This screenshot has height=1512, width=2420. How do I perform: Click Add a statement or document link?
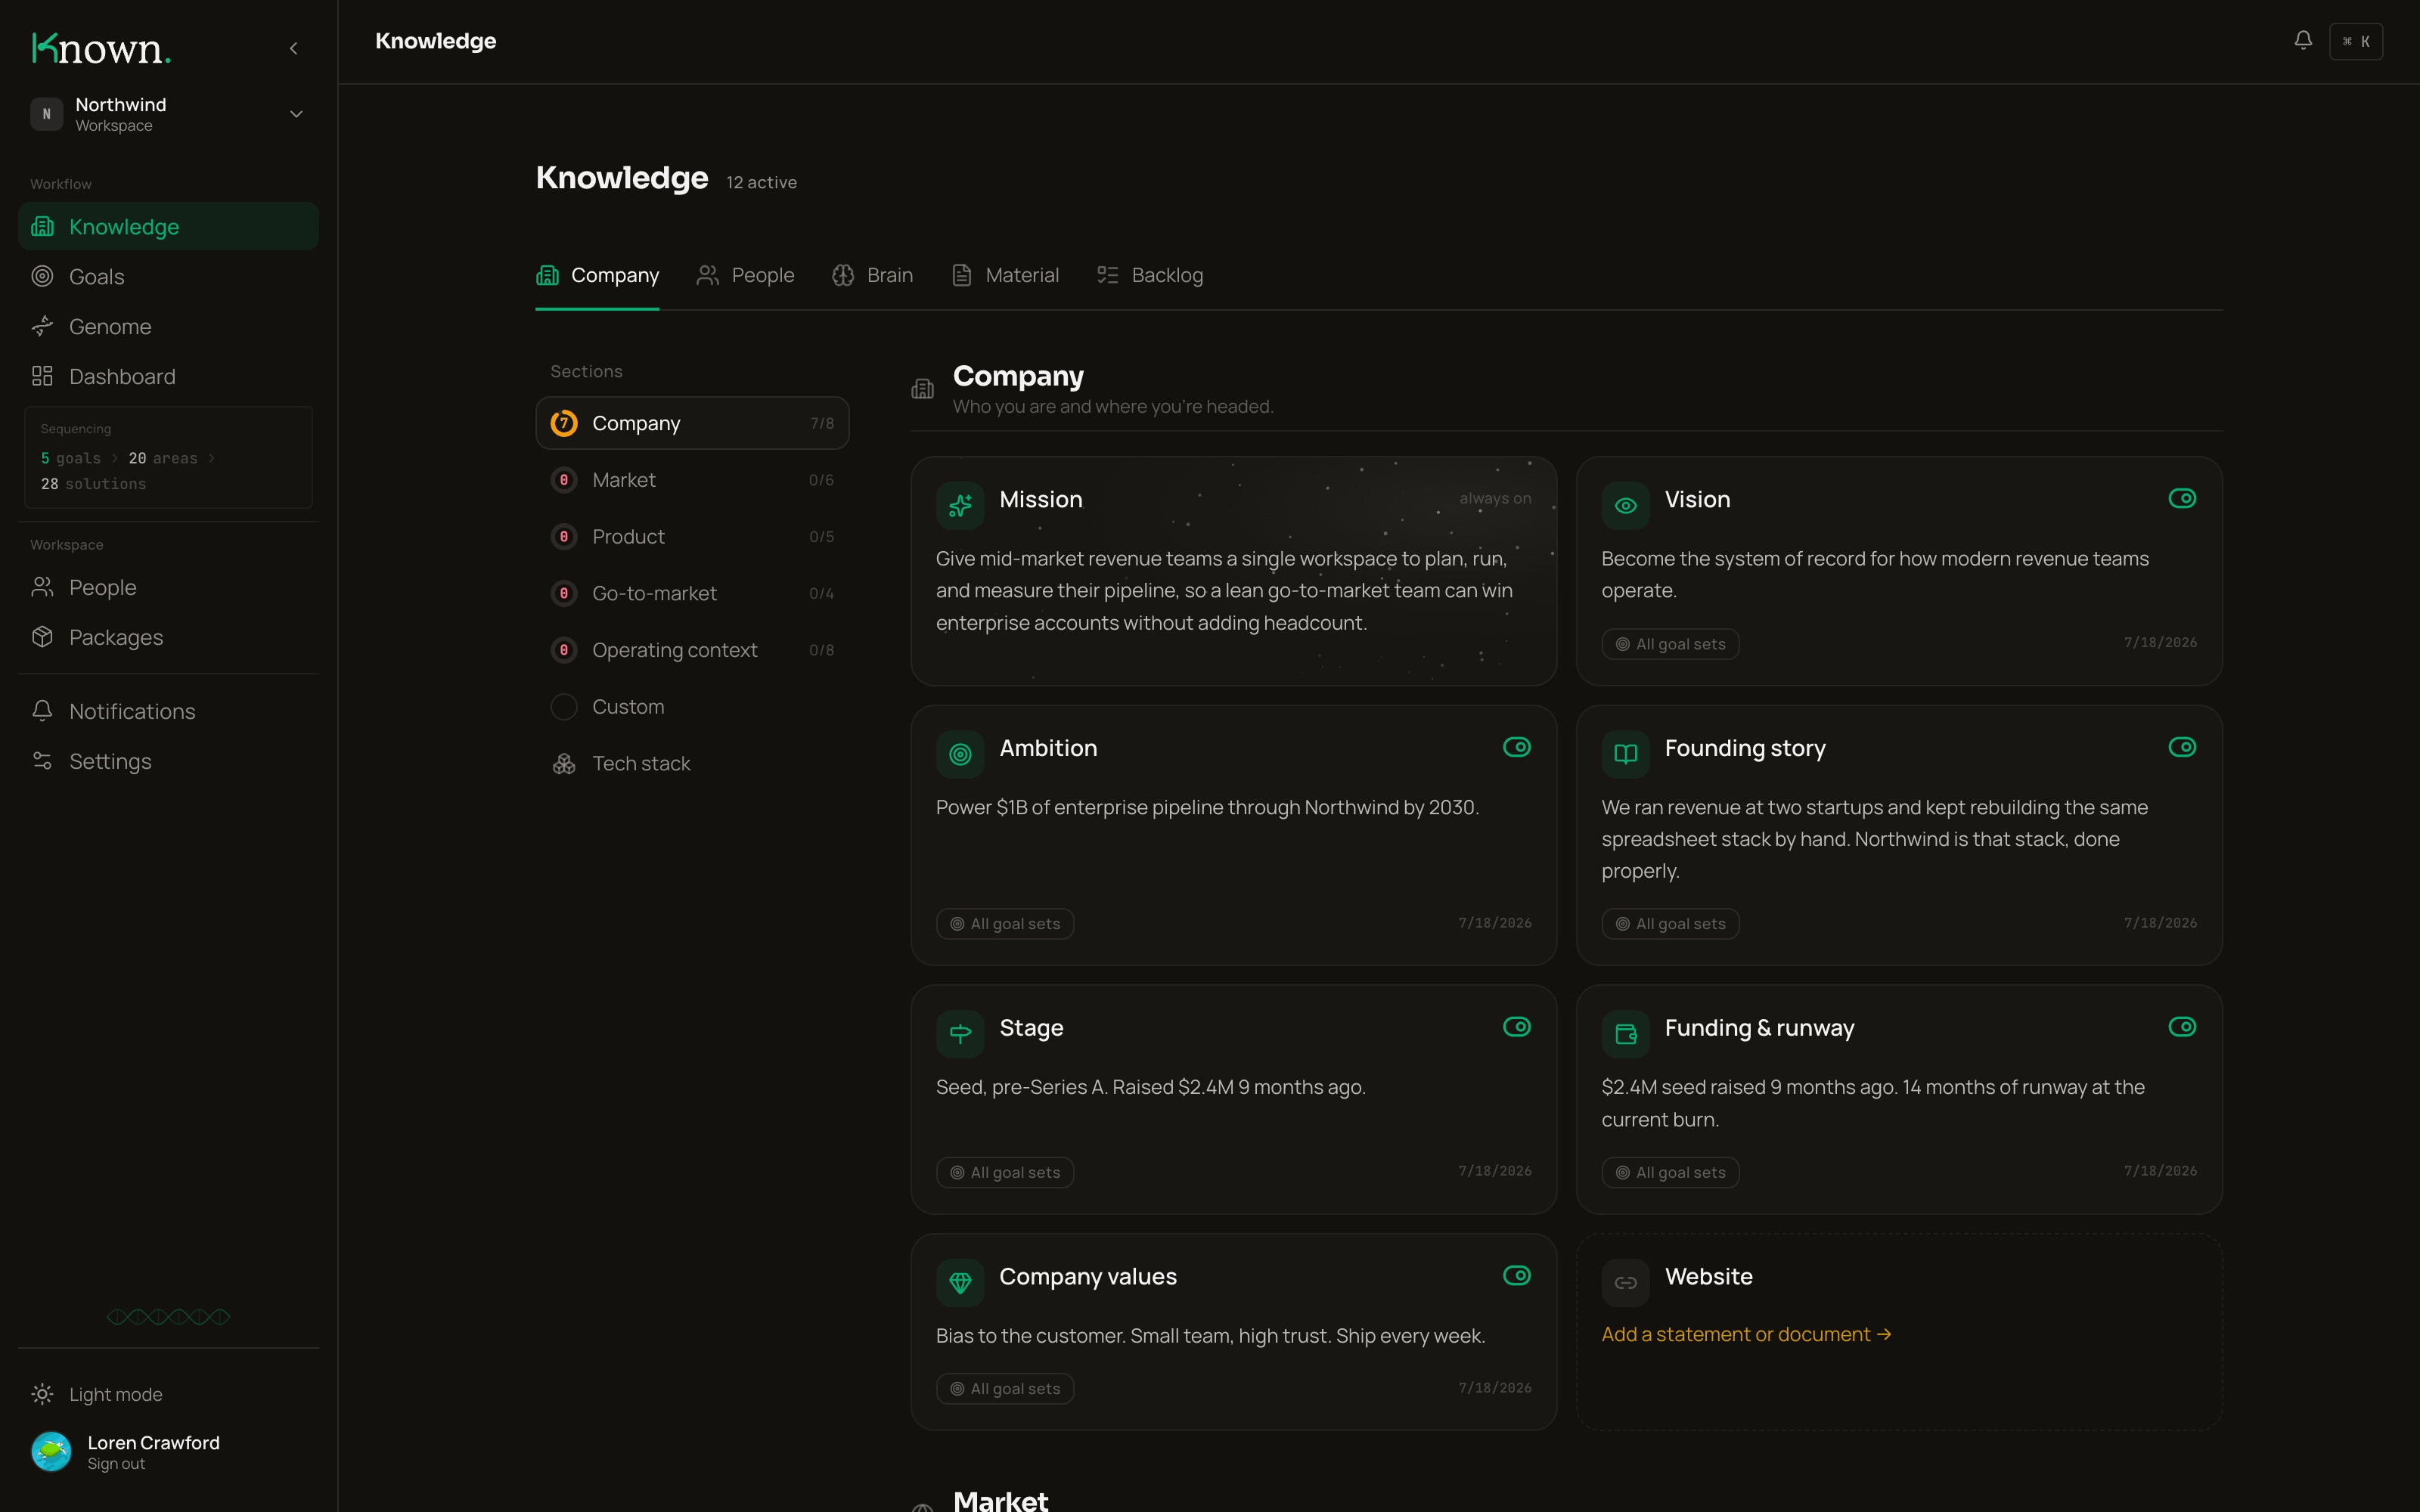pyautogui.click(x=1746, y=1334)
